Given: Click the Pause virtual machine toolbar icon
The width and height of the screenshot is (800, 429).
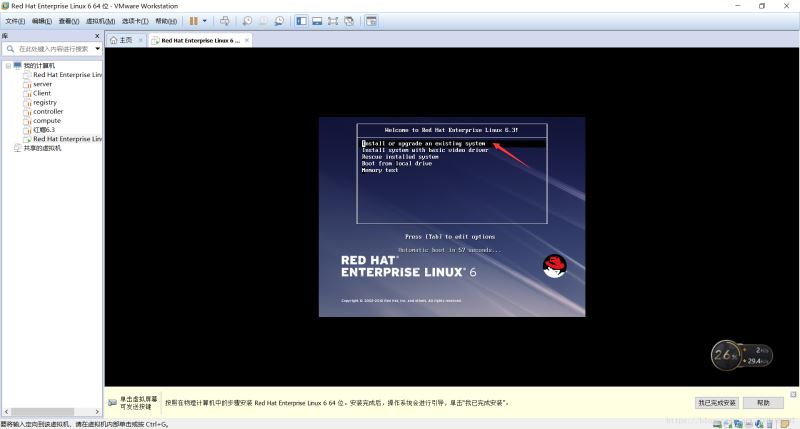Looking at the screenshot, I should point(194,20).
